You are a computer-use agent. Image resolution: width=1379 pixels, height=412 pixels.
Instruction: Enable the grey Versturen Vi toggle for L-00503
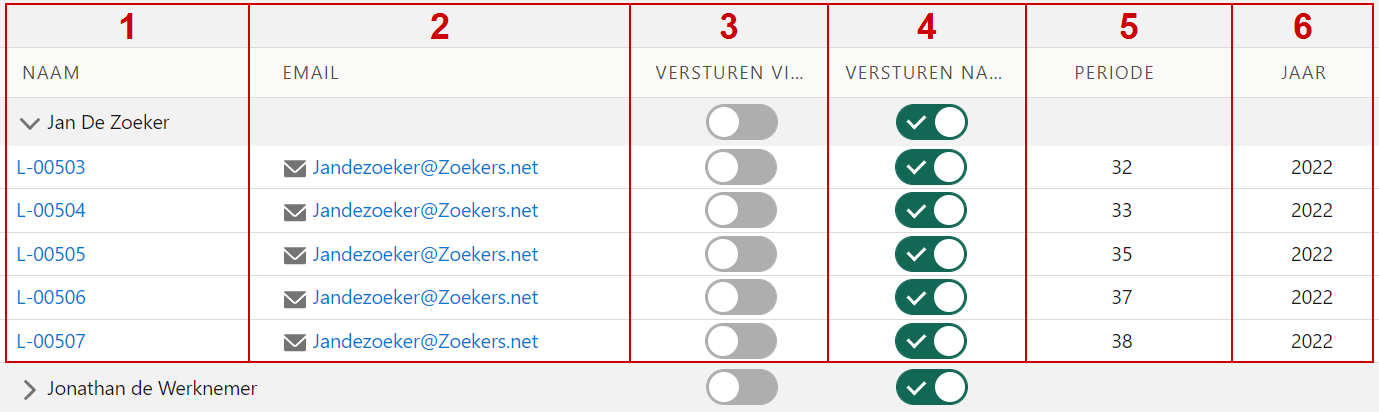click(x=741, y=167)
